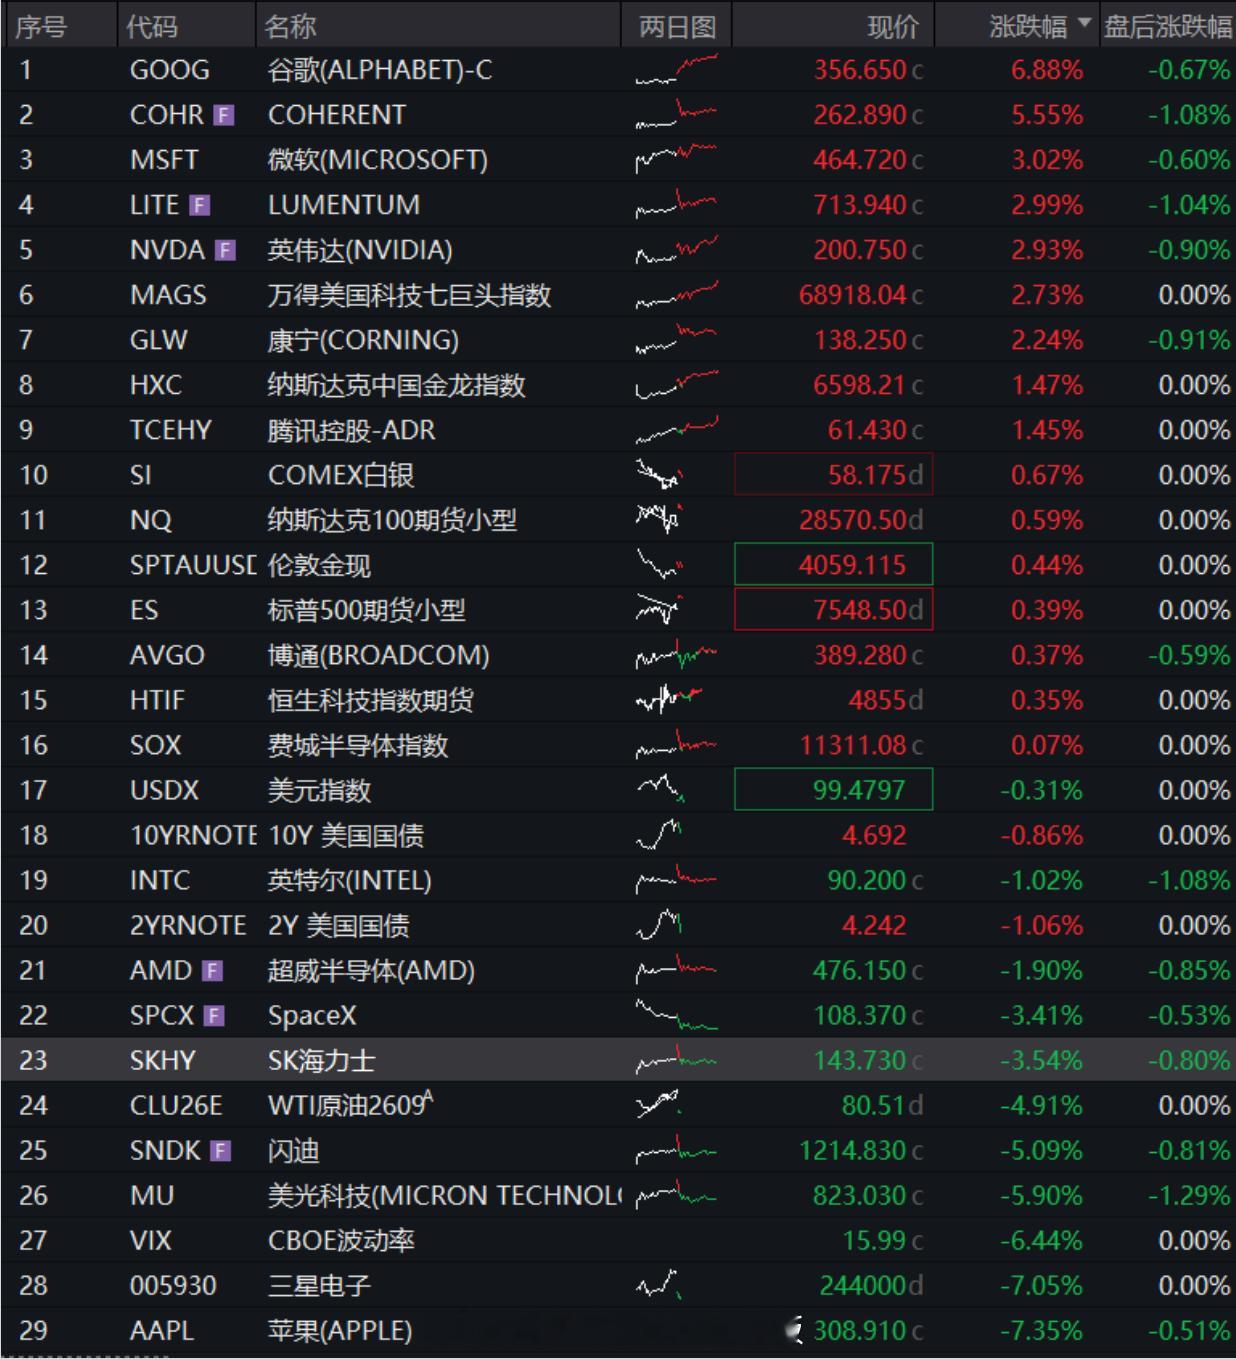Viewport: 1236px width, 1359px height.
Task: Click row number 16 cell
Action: (x=34, y=745)
